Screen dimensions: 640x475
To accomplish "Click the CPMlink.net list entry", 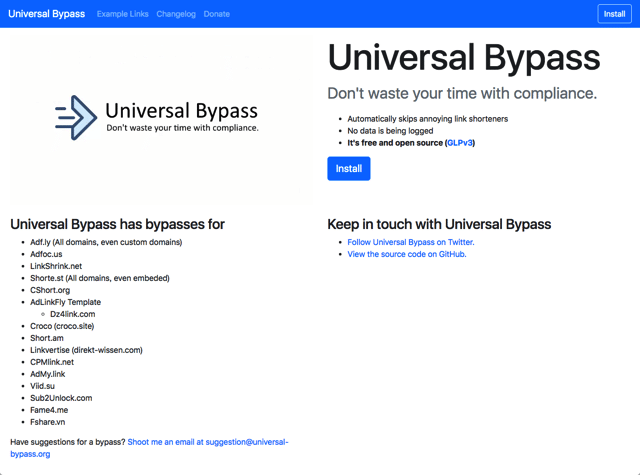I will tap(52, 362).
